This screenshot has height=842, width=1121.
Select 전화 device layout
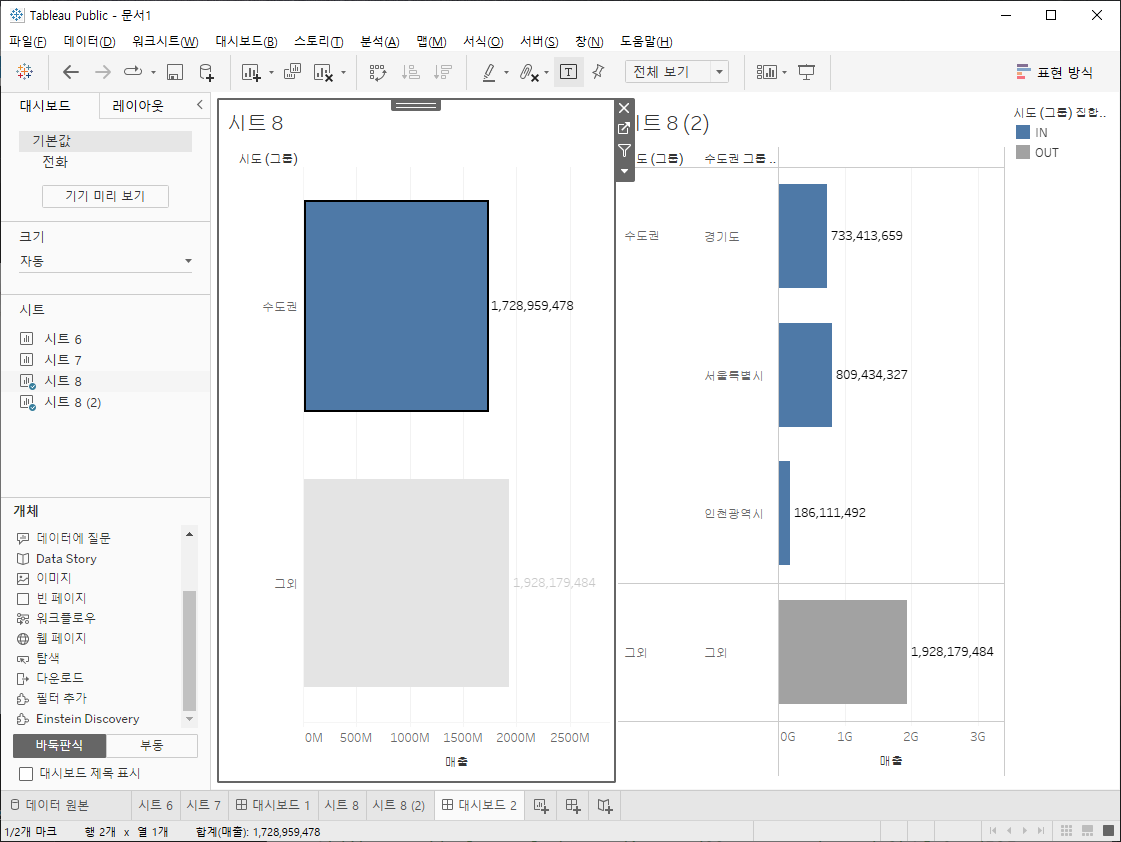55,162
